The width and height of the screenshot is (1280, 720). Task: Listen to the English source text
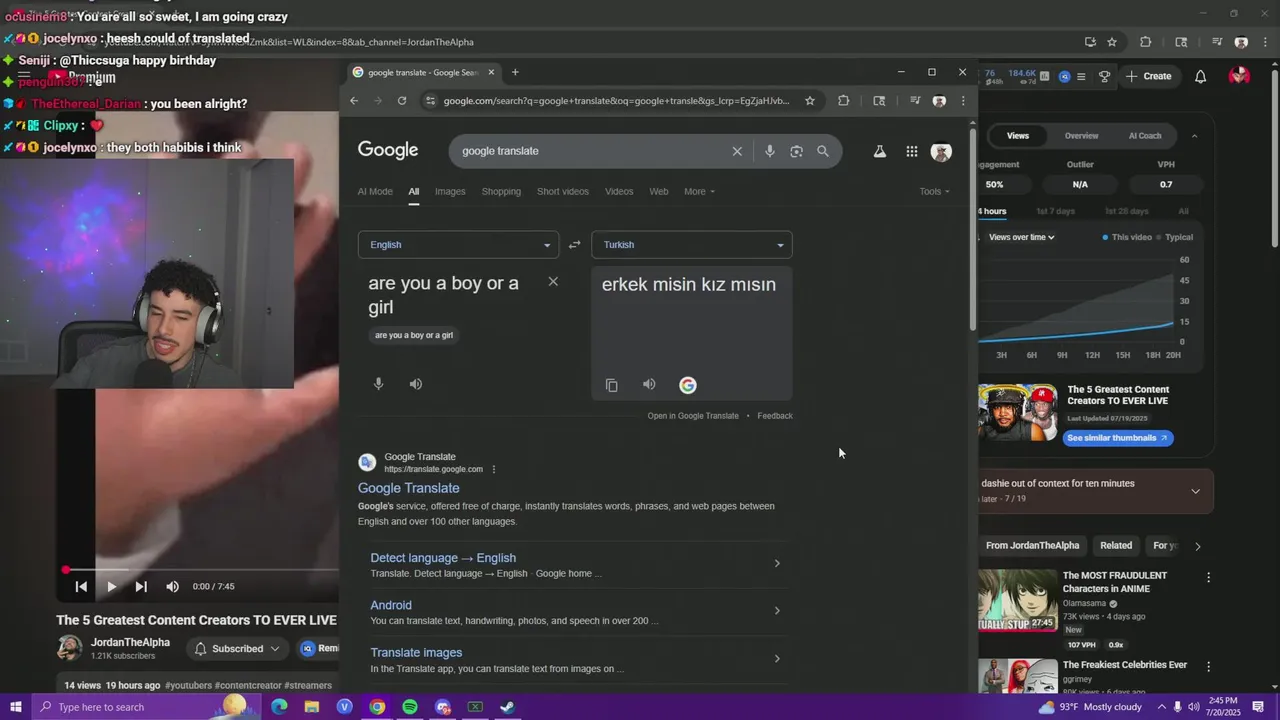coord(416,384)
